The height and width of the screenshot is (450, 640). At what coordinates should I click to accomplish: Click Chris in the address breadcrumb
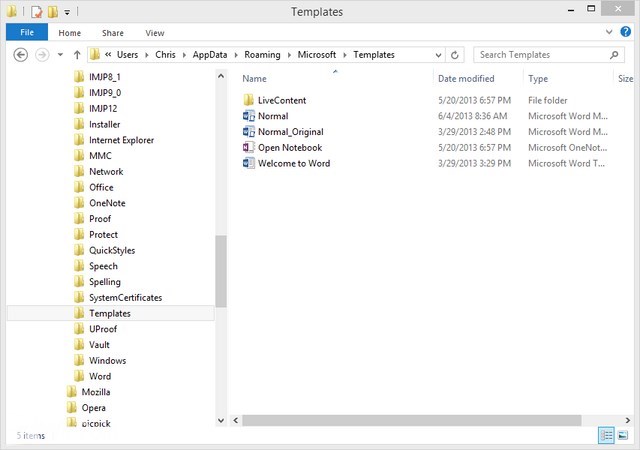click(165, 55)
